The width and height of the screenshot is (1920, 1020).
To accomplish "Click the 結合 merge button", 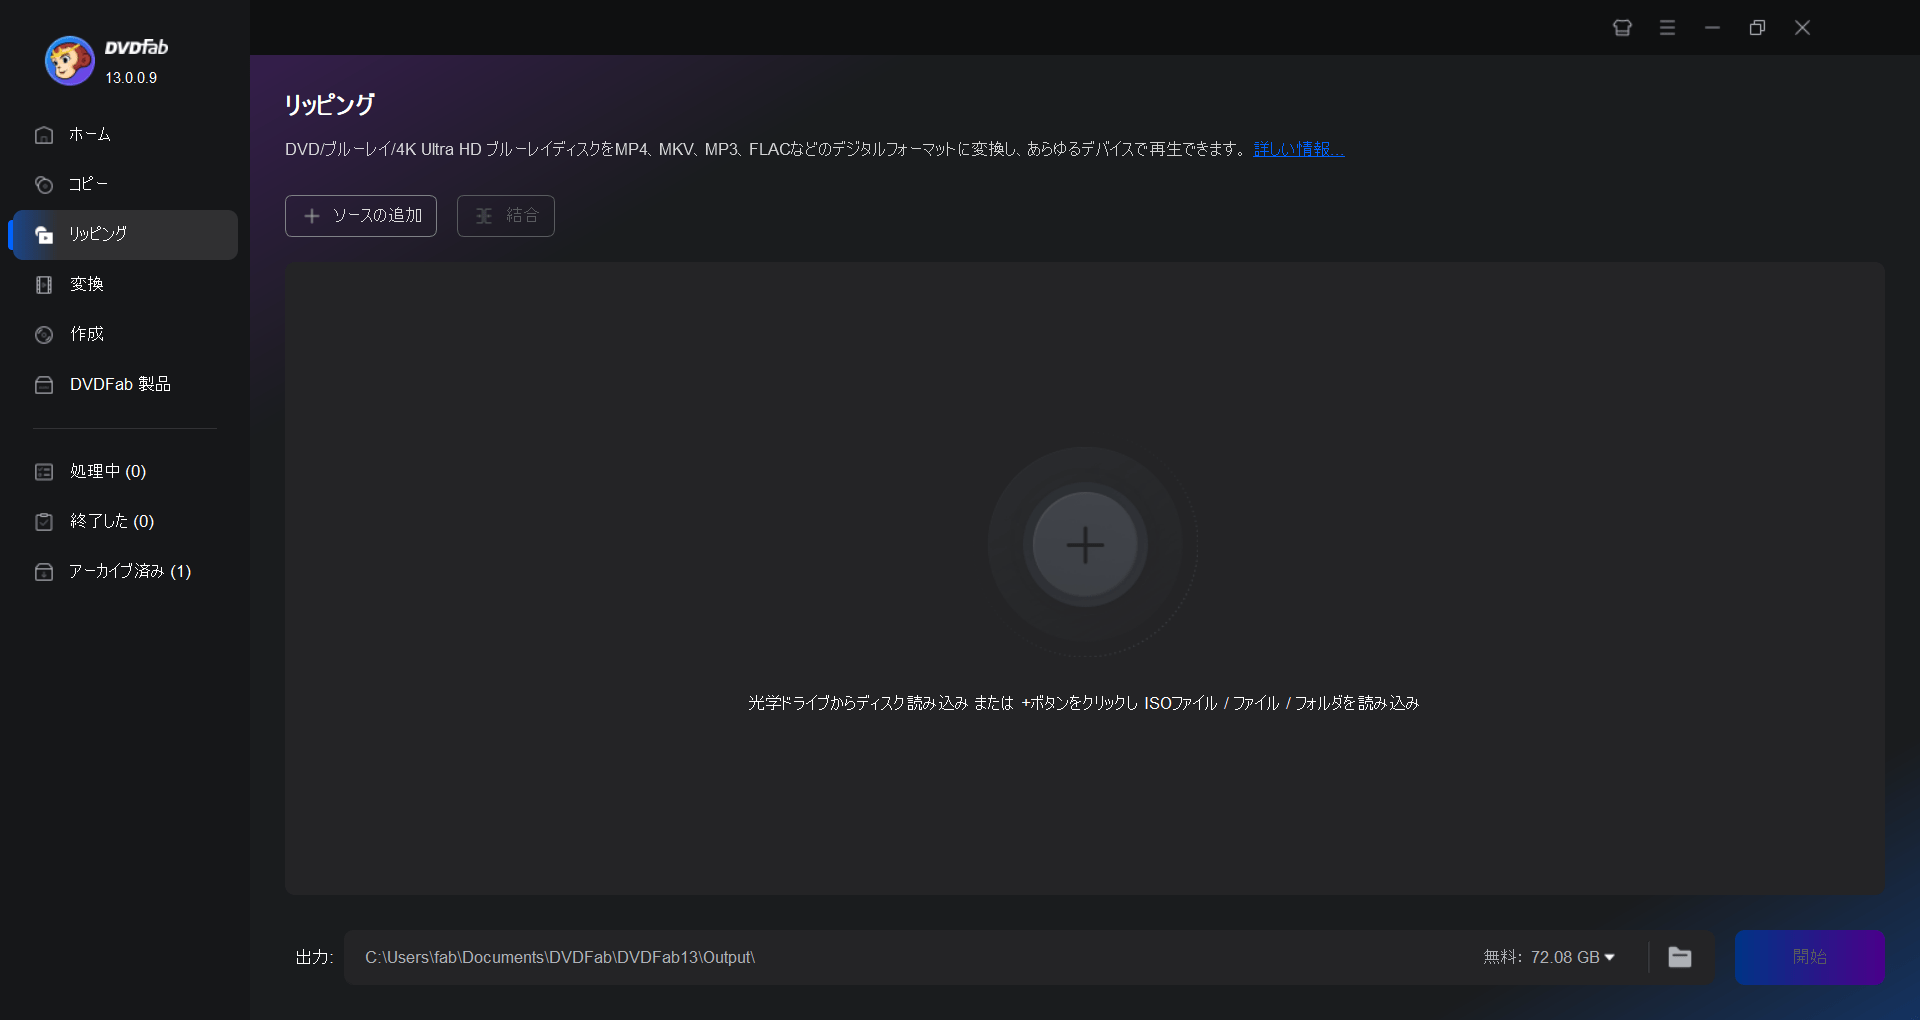I will pos(506,216).
